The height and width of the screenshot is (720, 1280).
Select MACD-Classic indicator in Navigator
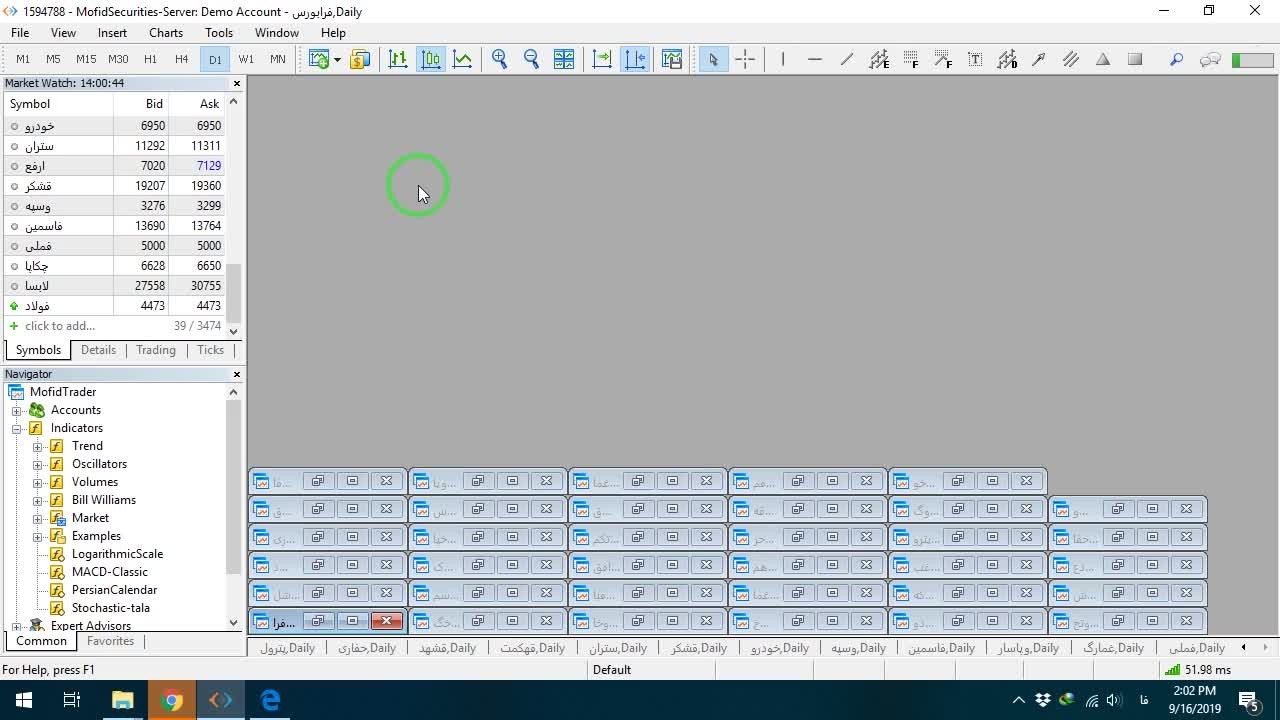(x=110, y=572)
